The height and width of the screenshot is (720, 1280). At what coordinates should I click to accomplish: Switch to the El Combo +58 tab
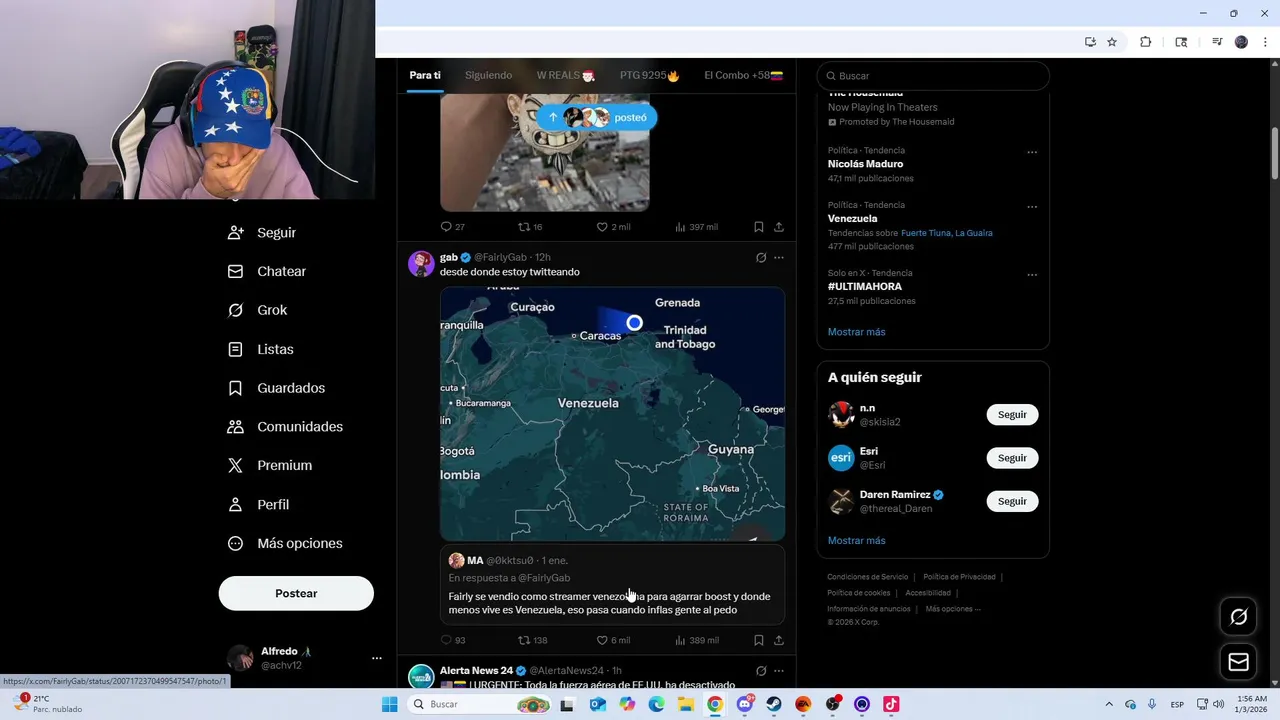[743, 75]
